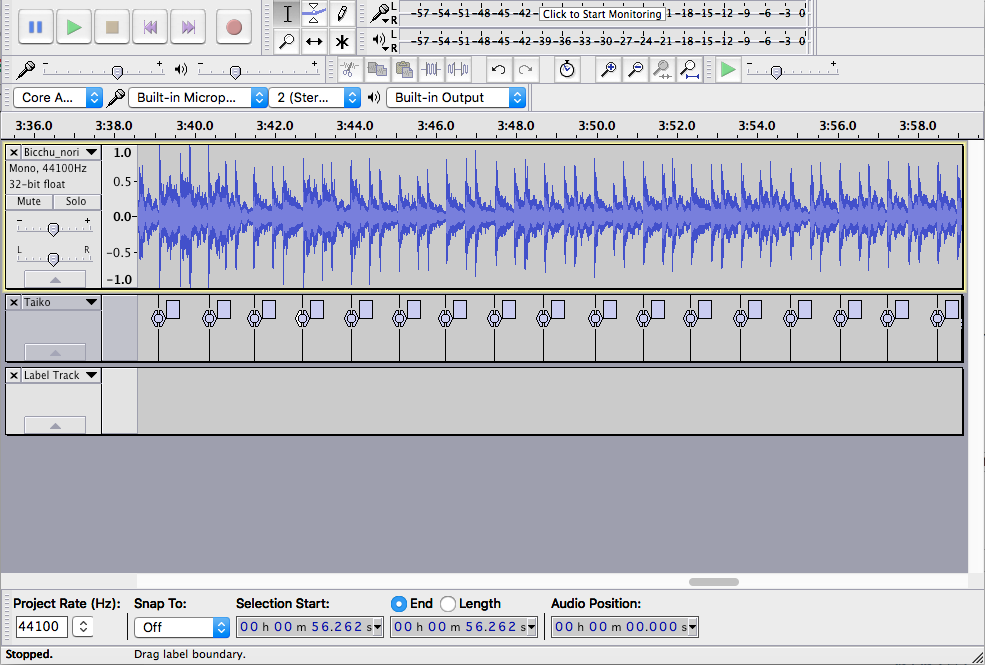Open the Core Audio host dropdown

tap(58, 97)
